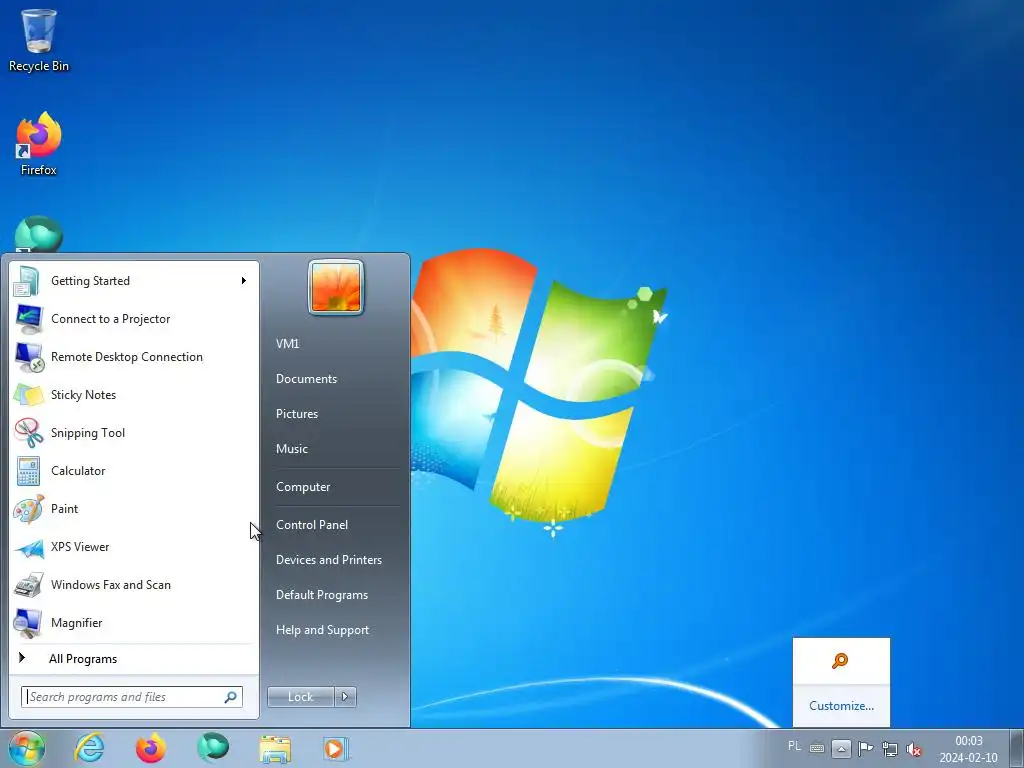The width and height of the screenshot is (1024, 768).
Task: Click Customize... link in tray popup
Action: click(x=841, y=706)
